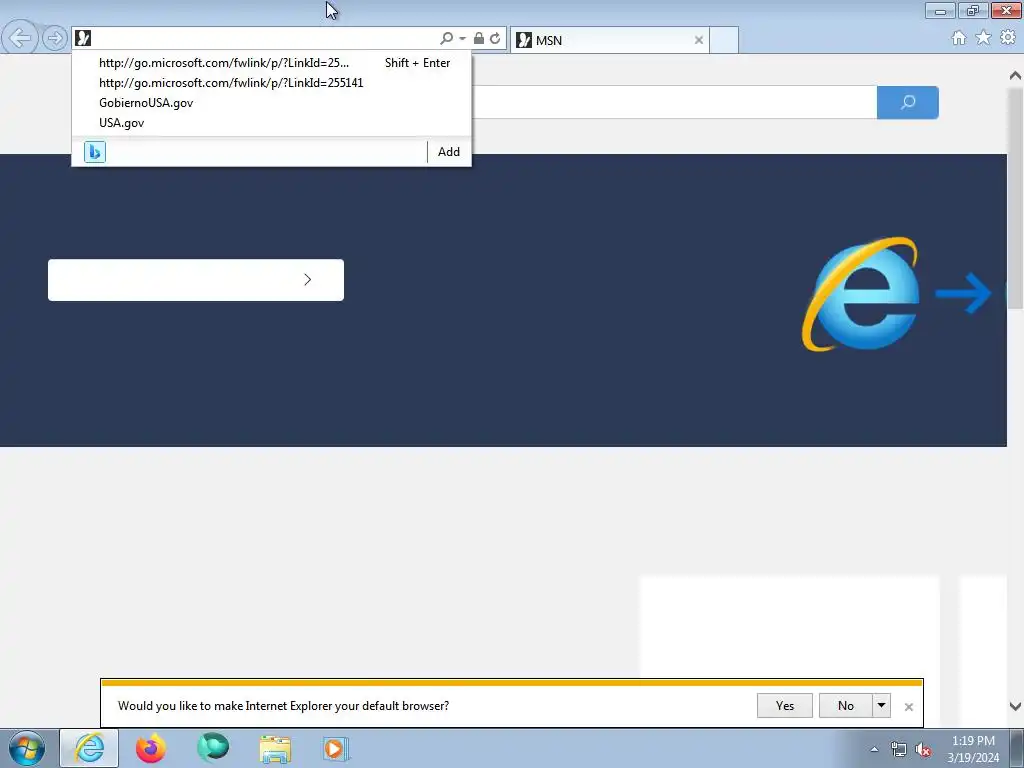Open the Windows Start menu
The height and width of the screenshot is (768, 1024).
point(27,748)
